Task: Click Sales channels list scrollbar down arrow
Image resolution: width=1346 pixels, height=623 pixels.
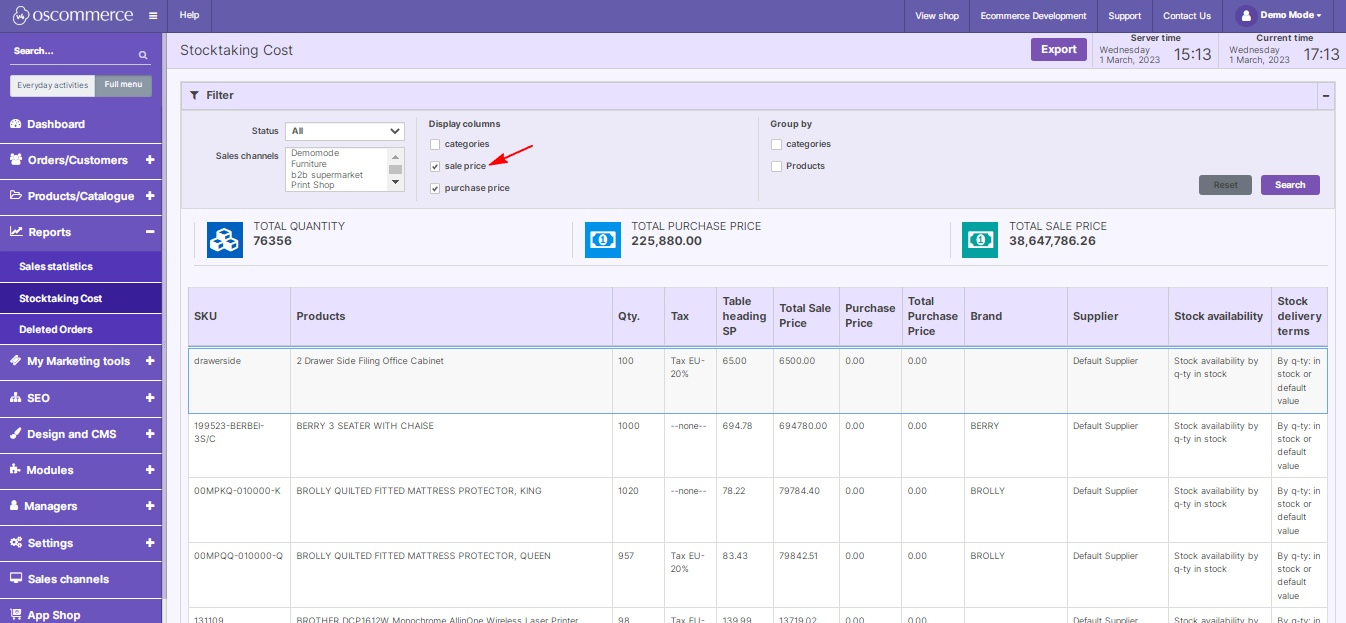Action: (396, 182)
